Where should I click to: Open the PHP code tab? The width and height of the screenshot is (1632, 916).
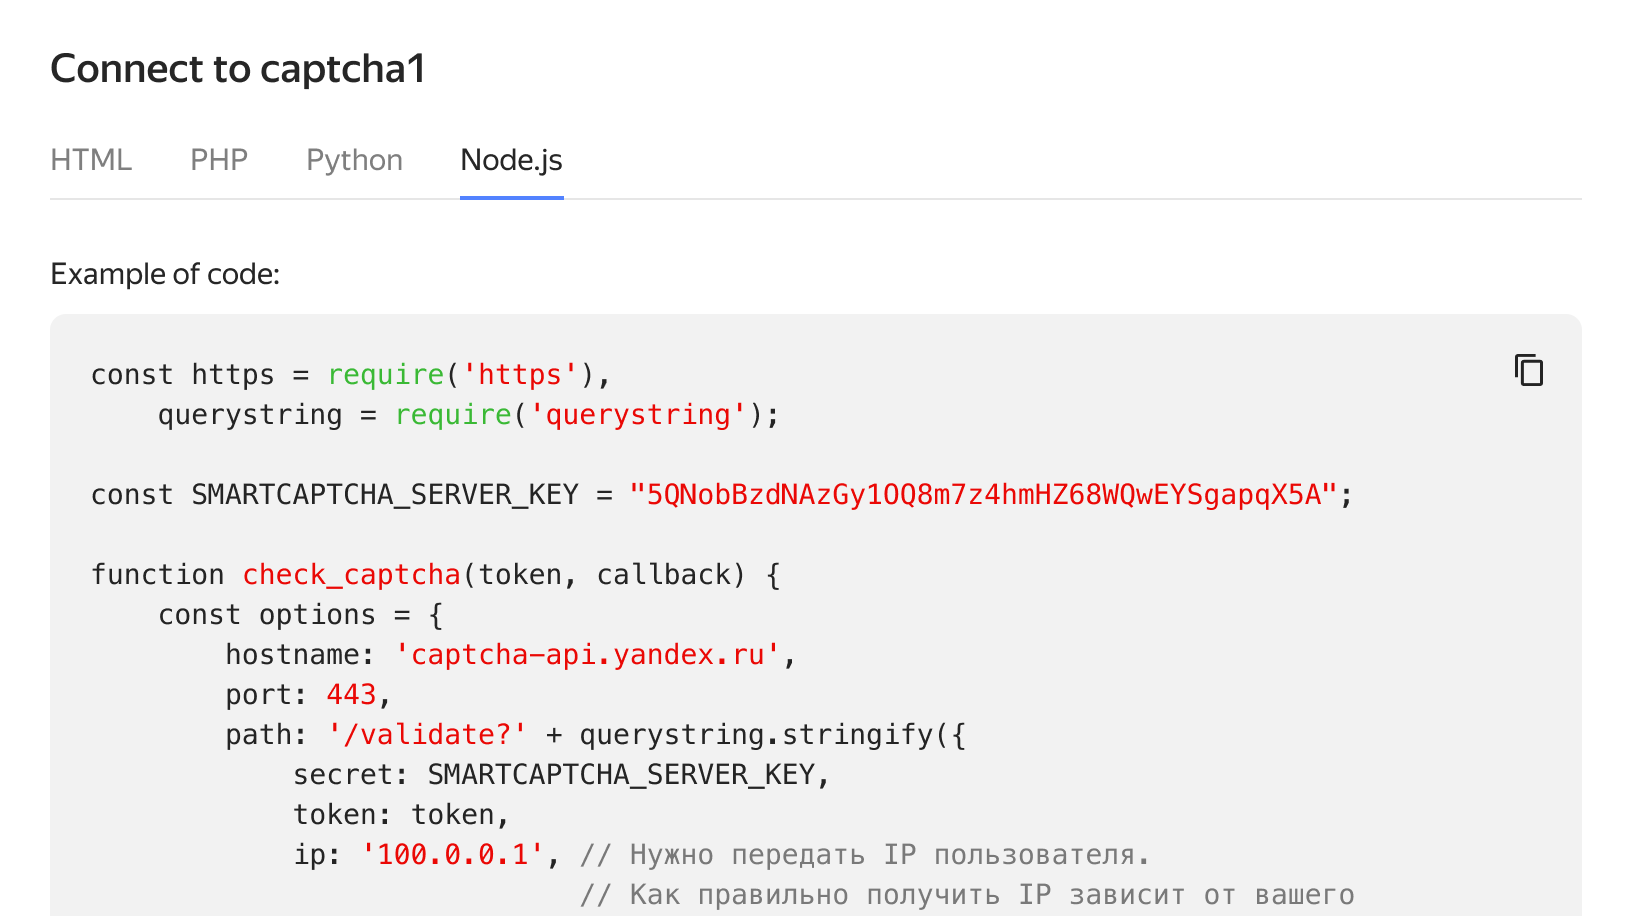point(219,160)
